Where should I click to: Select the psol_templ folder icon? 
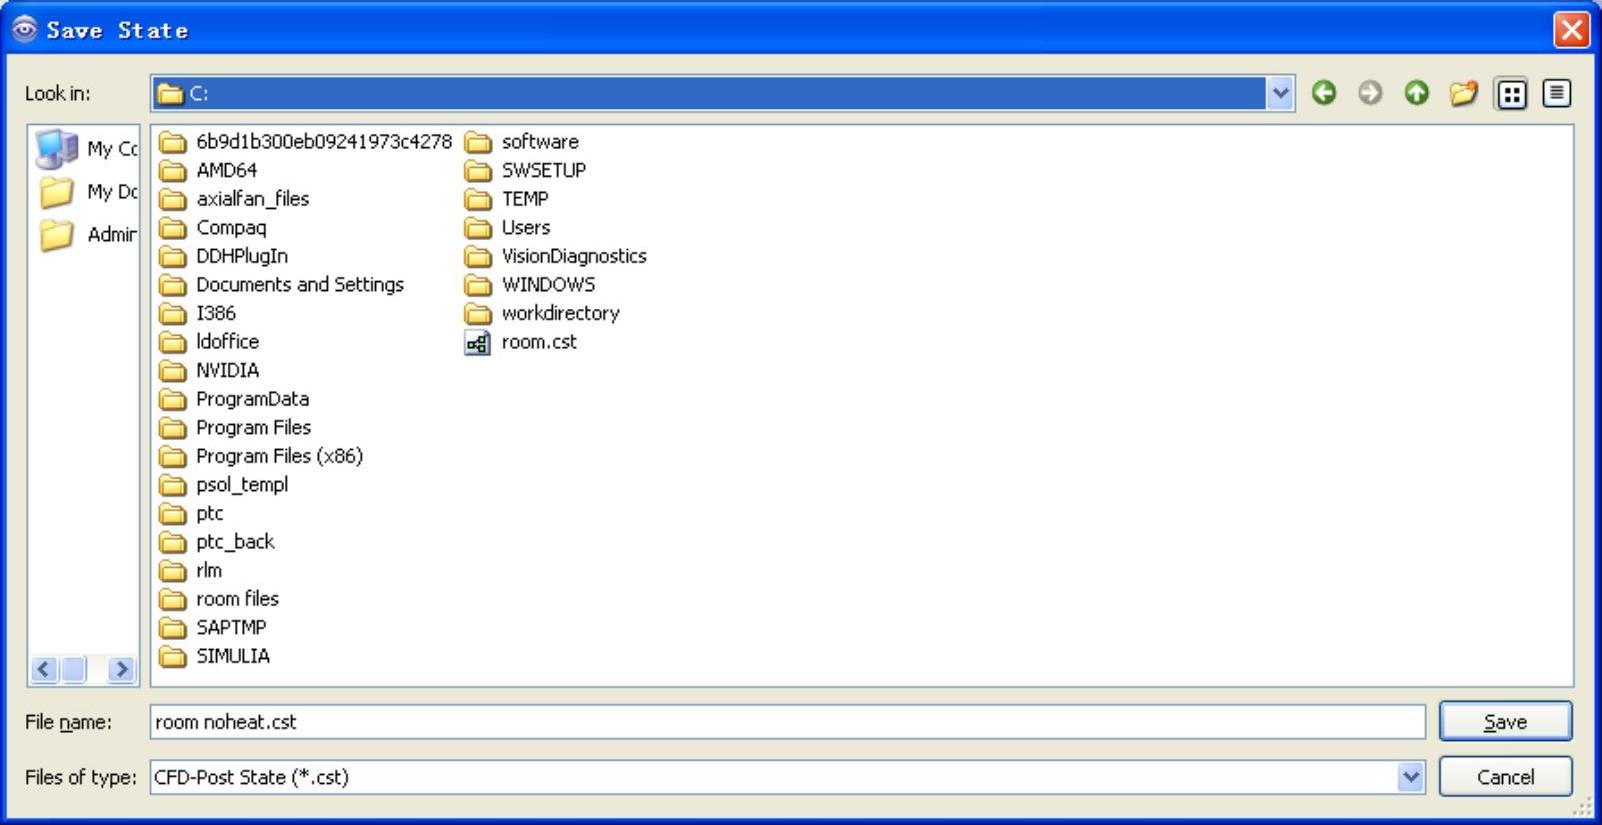(x=173, y=485)
